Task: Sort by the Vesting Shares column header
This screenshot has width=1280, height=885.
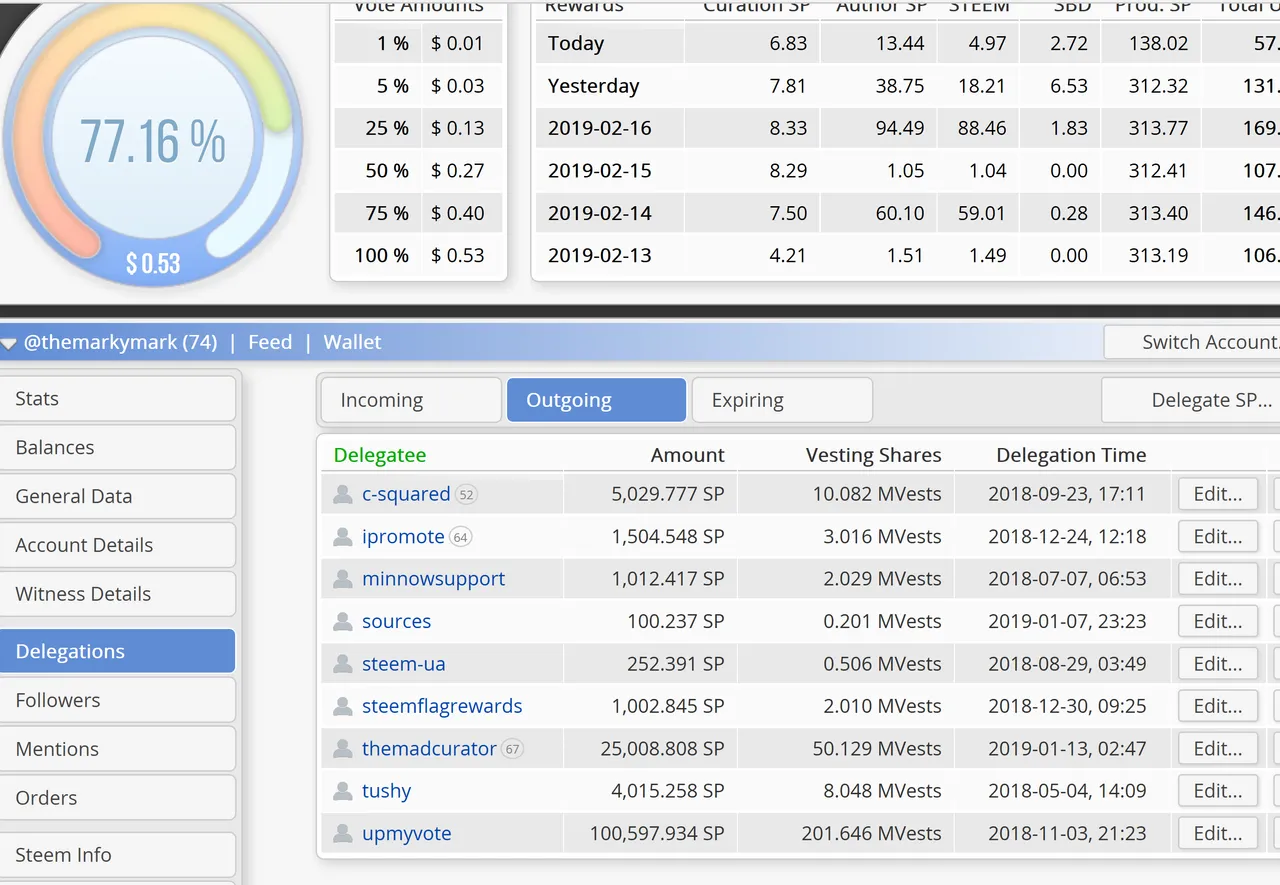Action: [874, 455]
